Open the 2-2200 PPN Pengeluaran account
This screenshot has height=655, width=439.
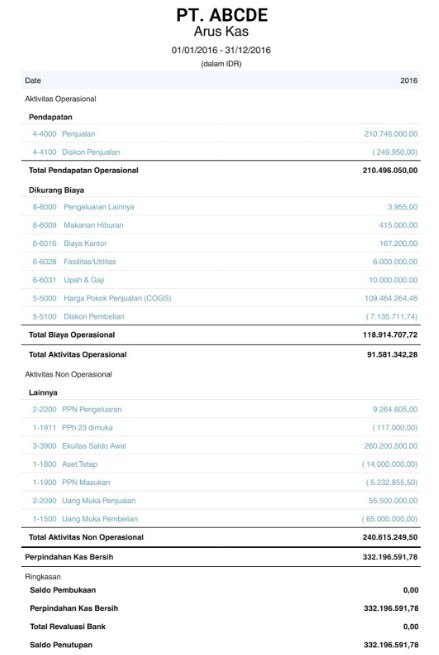tap(77, 409)
